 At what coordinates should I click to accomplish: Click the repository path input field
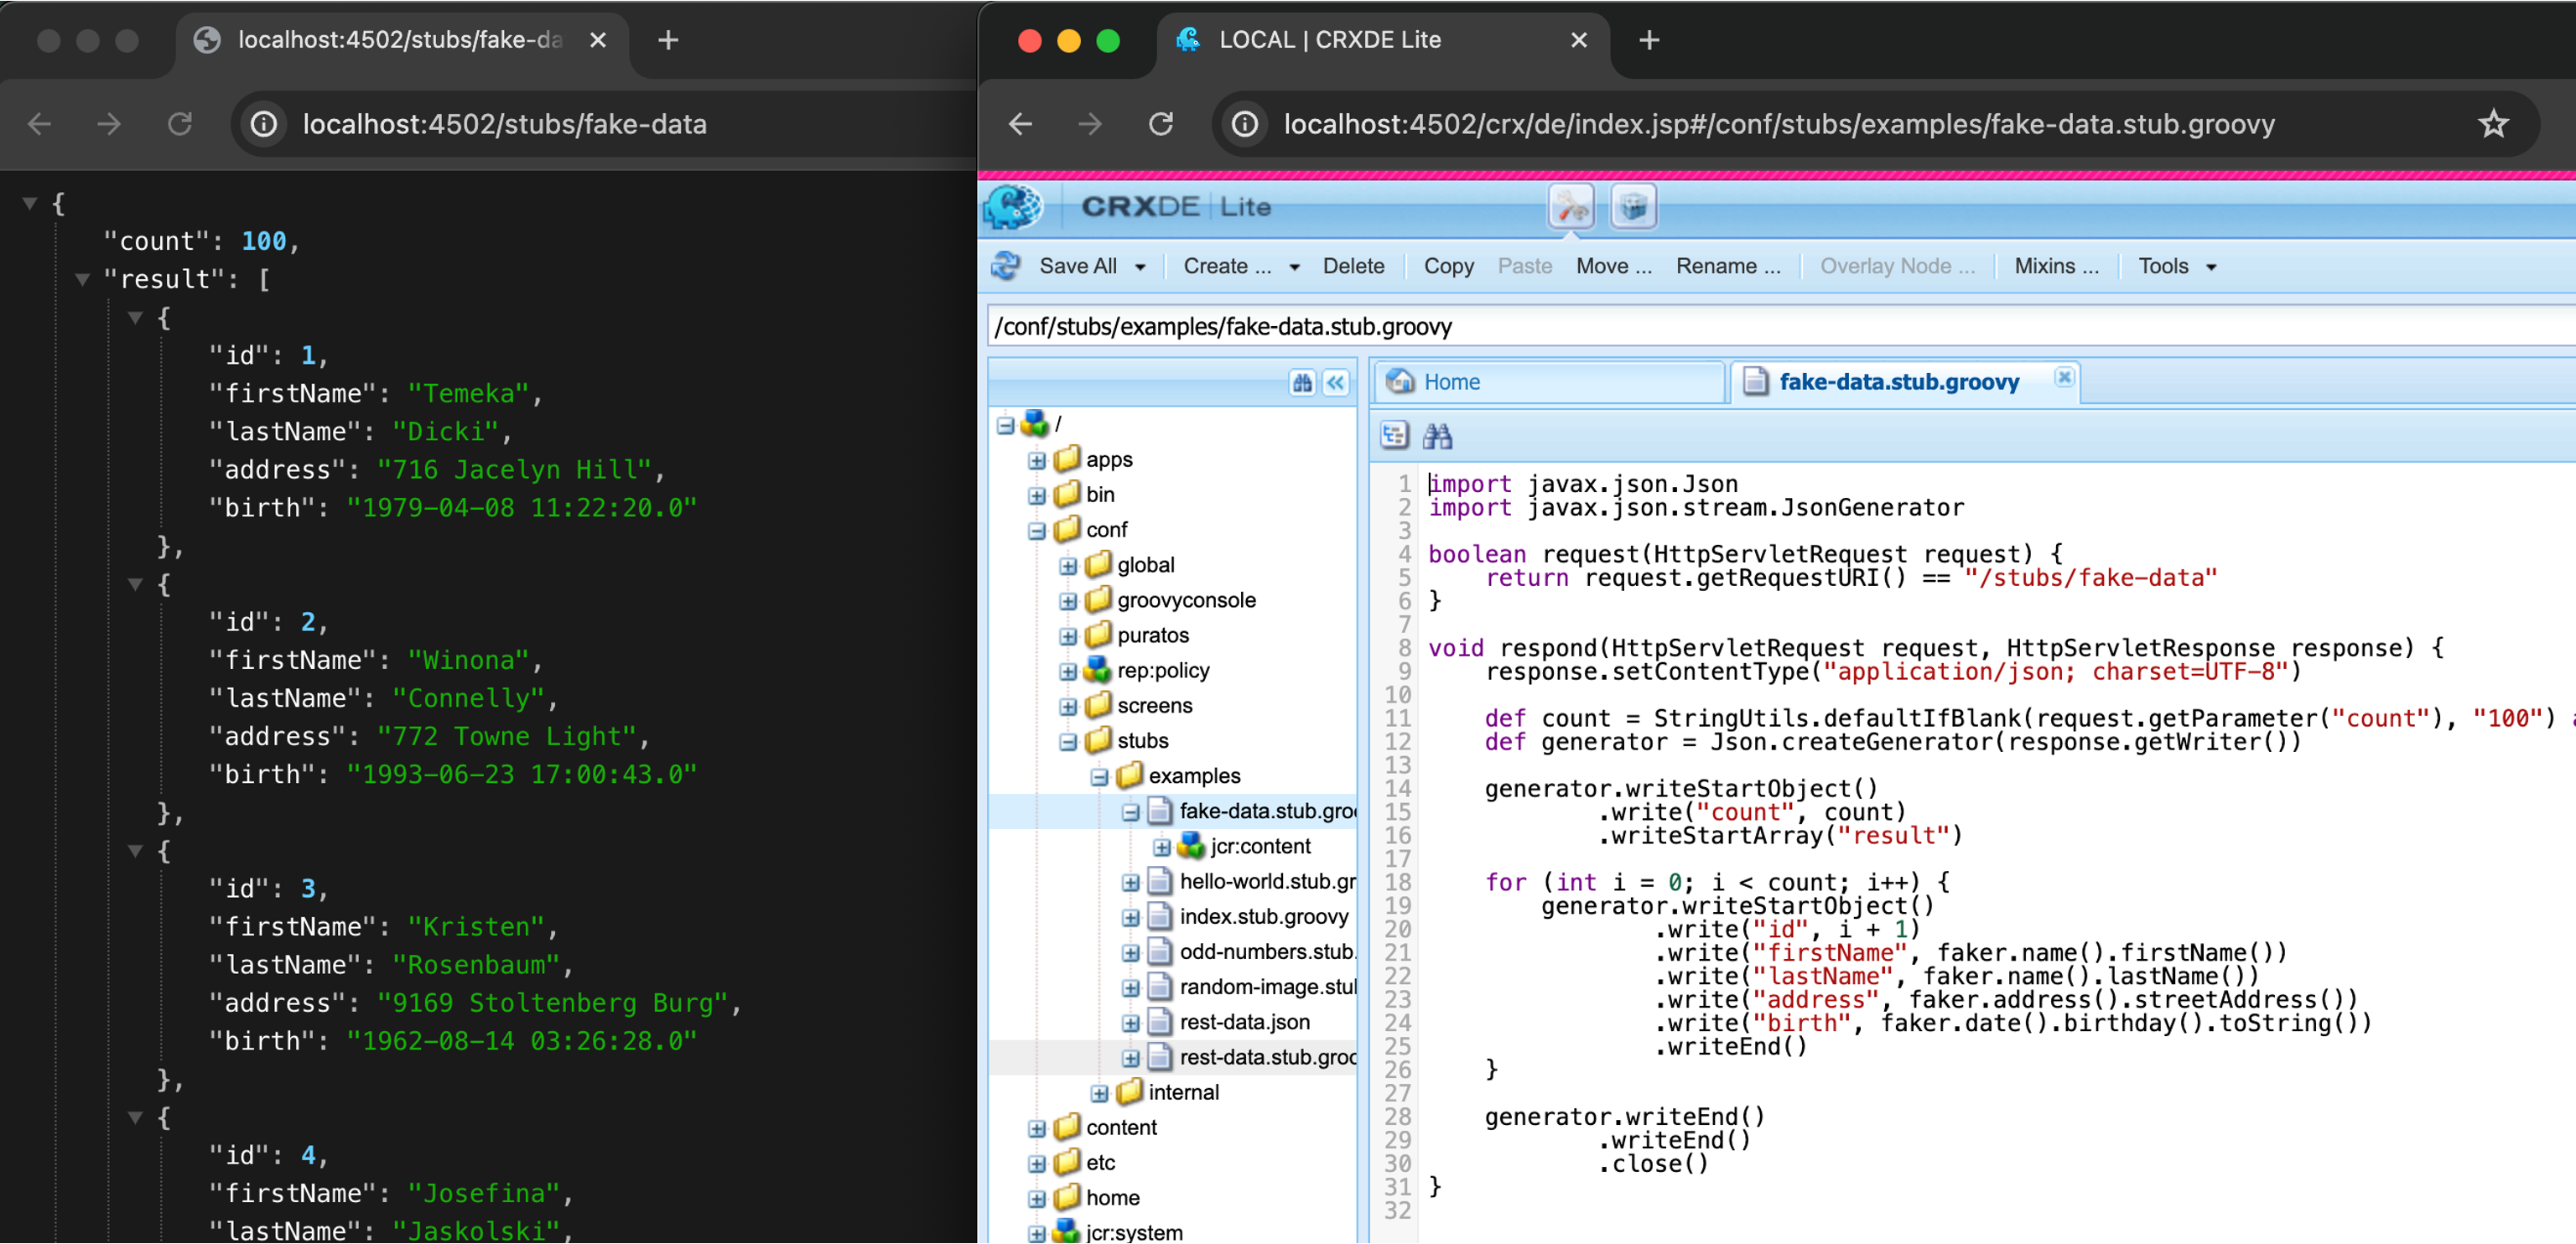click(x=1700, y=327)
